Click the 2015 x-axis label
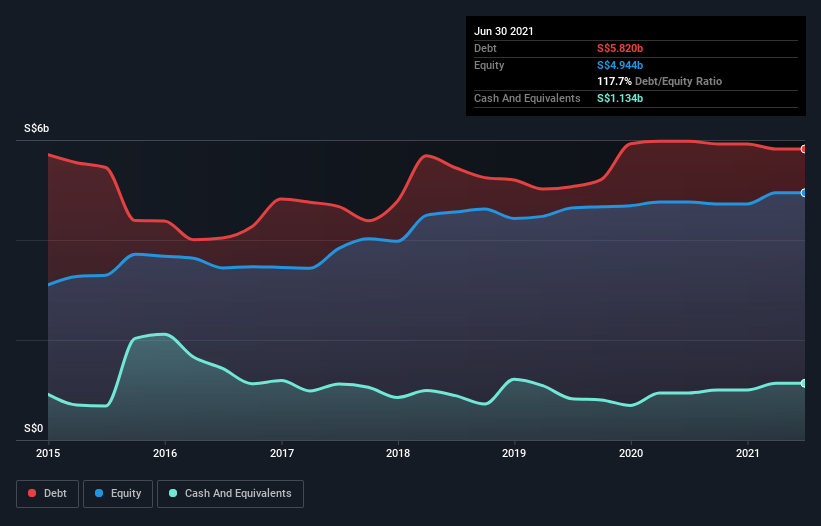This screenshot has width=821, height=526. 48,453
